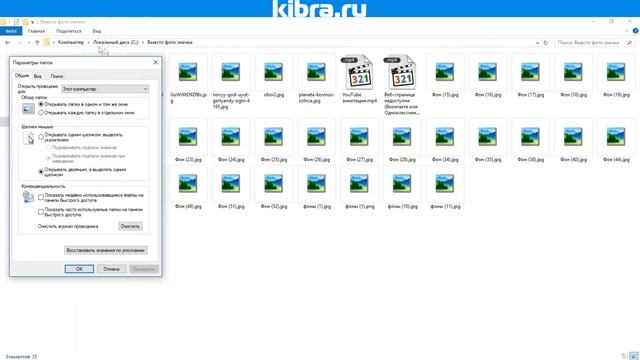The width and height of the screenshot is (640, 360).
Task: Open recent locations dropdown near nav arrows
Action: [x=29, y=42]
